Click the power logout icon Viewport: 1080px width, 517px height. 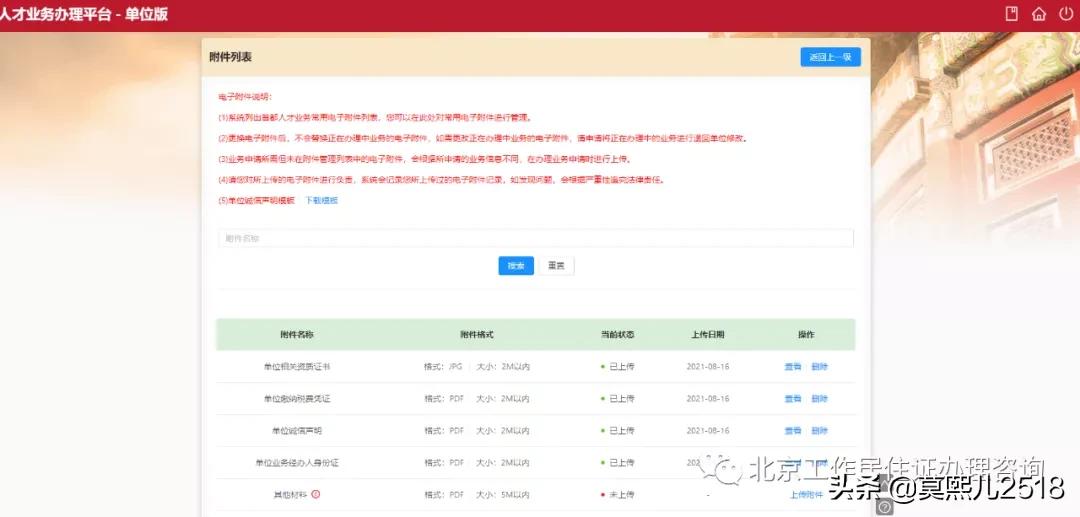tap(1066, 14)
